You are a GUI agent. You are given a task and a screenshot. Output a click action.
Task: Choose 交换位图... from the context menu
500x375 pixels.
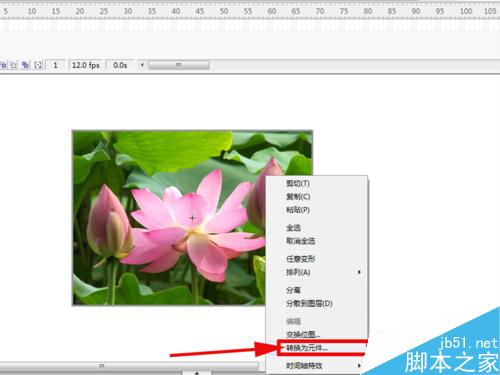click(317, 334)
